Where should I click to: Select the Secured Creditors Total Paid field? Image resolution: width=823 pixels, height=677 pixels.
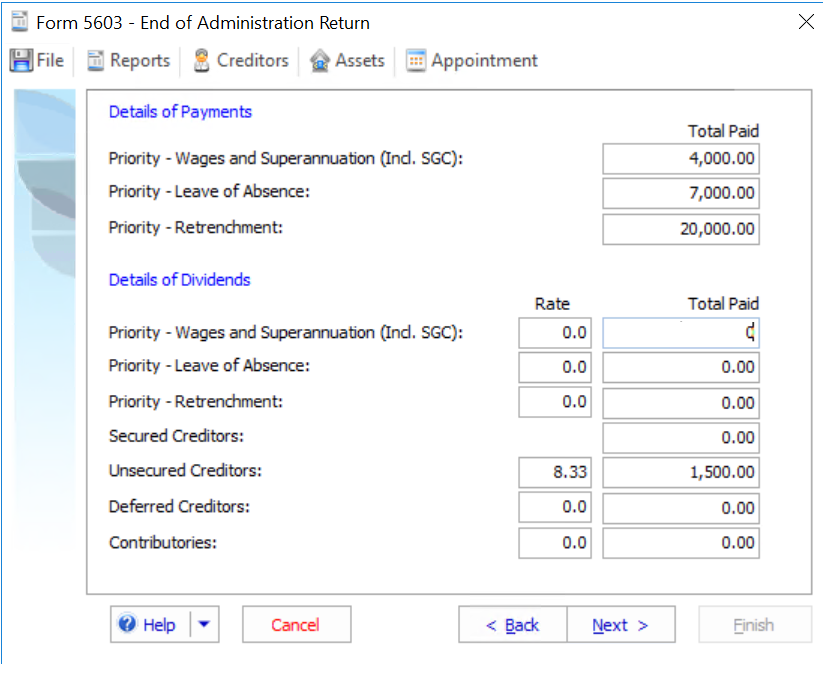coord(680,437)
